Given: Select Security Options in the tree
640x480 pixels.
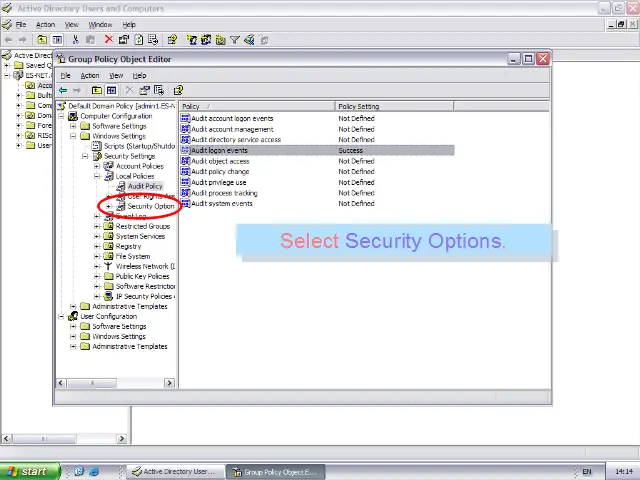Looking at the screenshot, I should [x=150, y=206].
